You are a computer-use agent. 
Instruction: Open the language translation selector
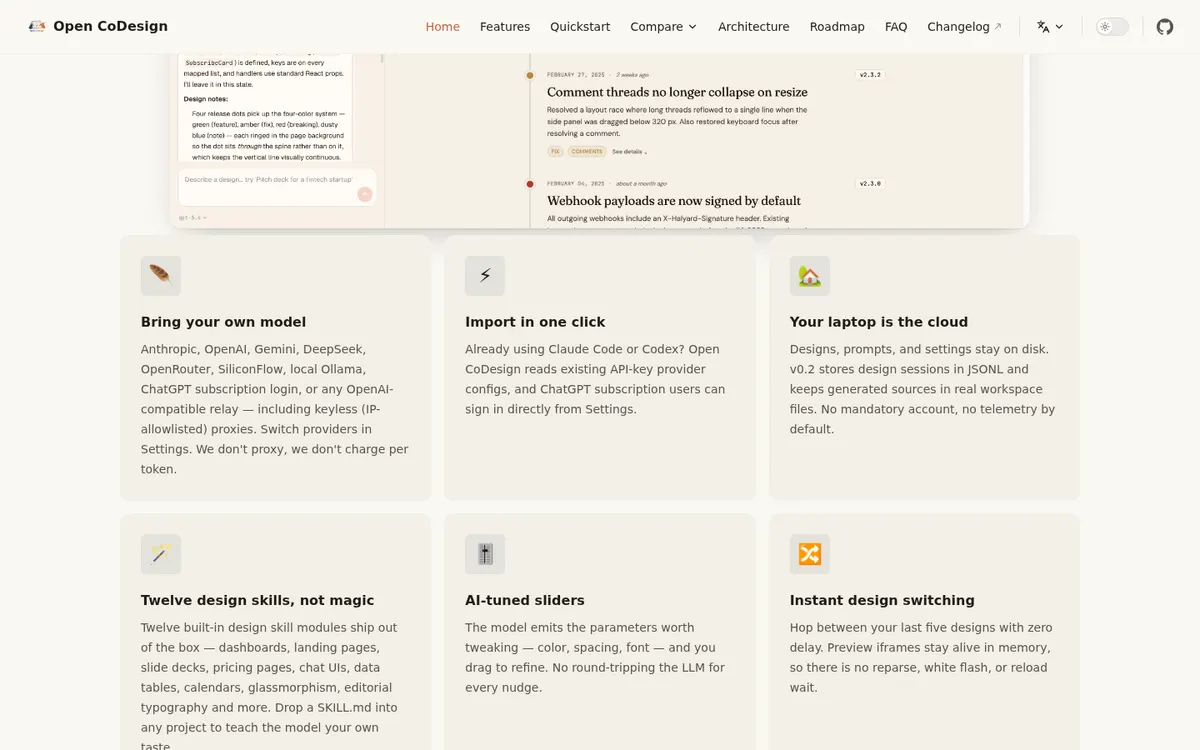click(x=1050, y=27)
